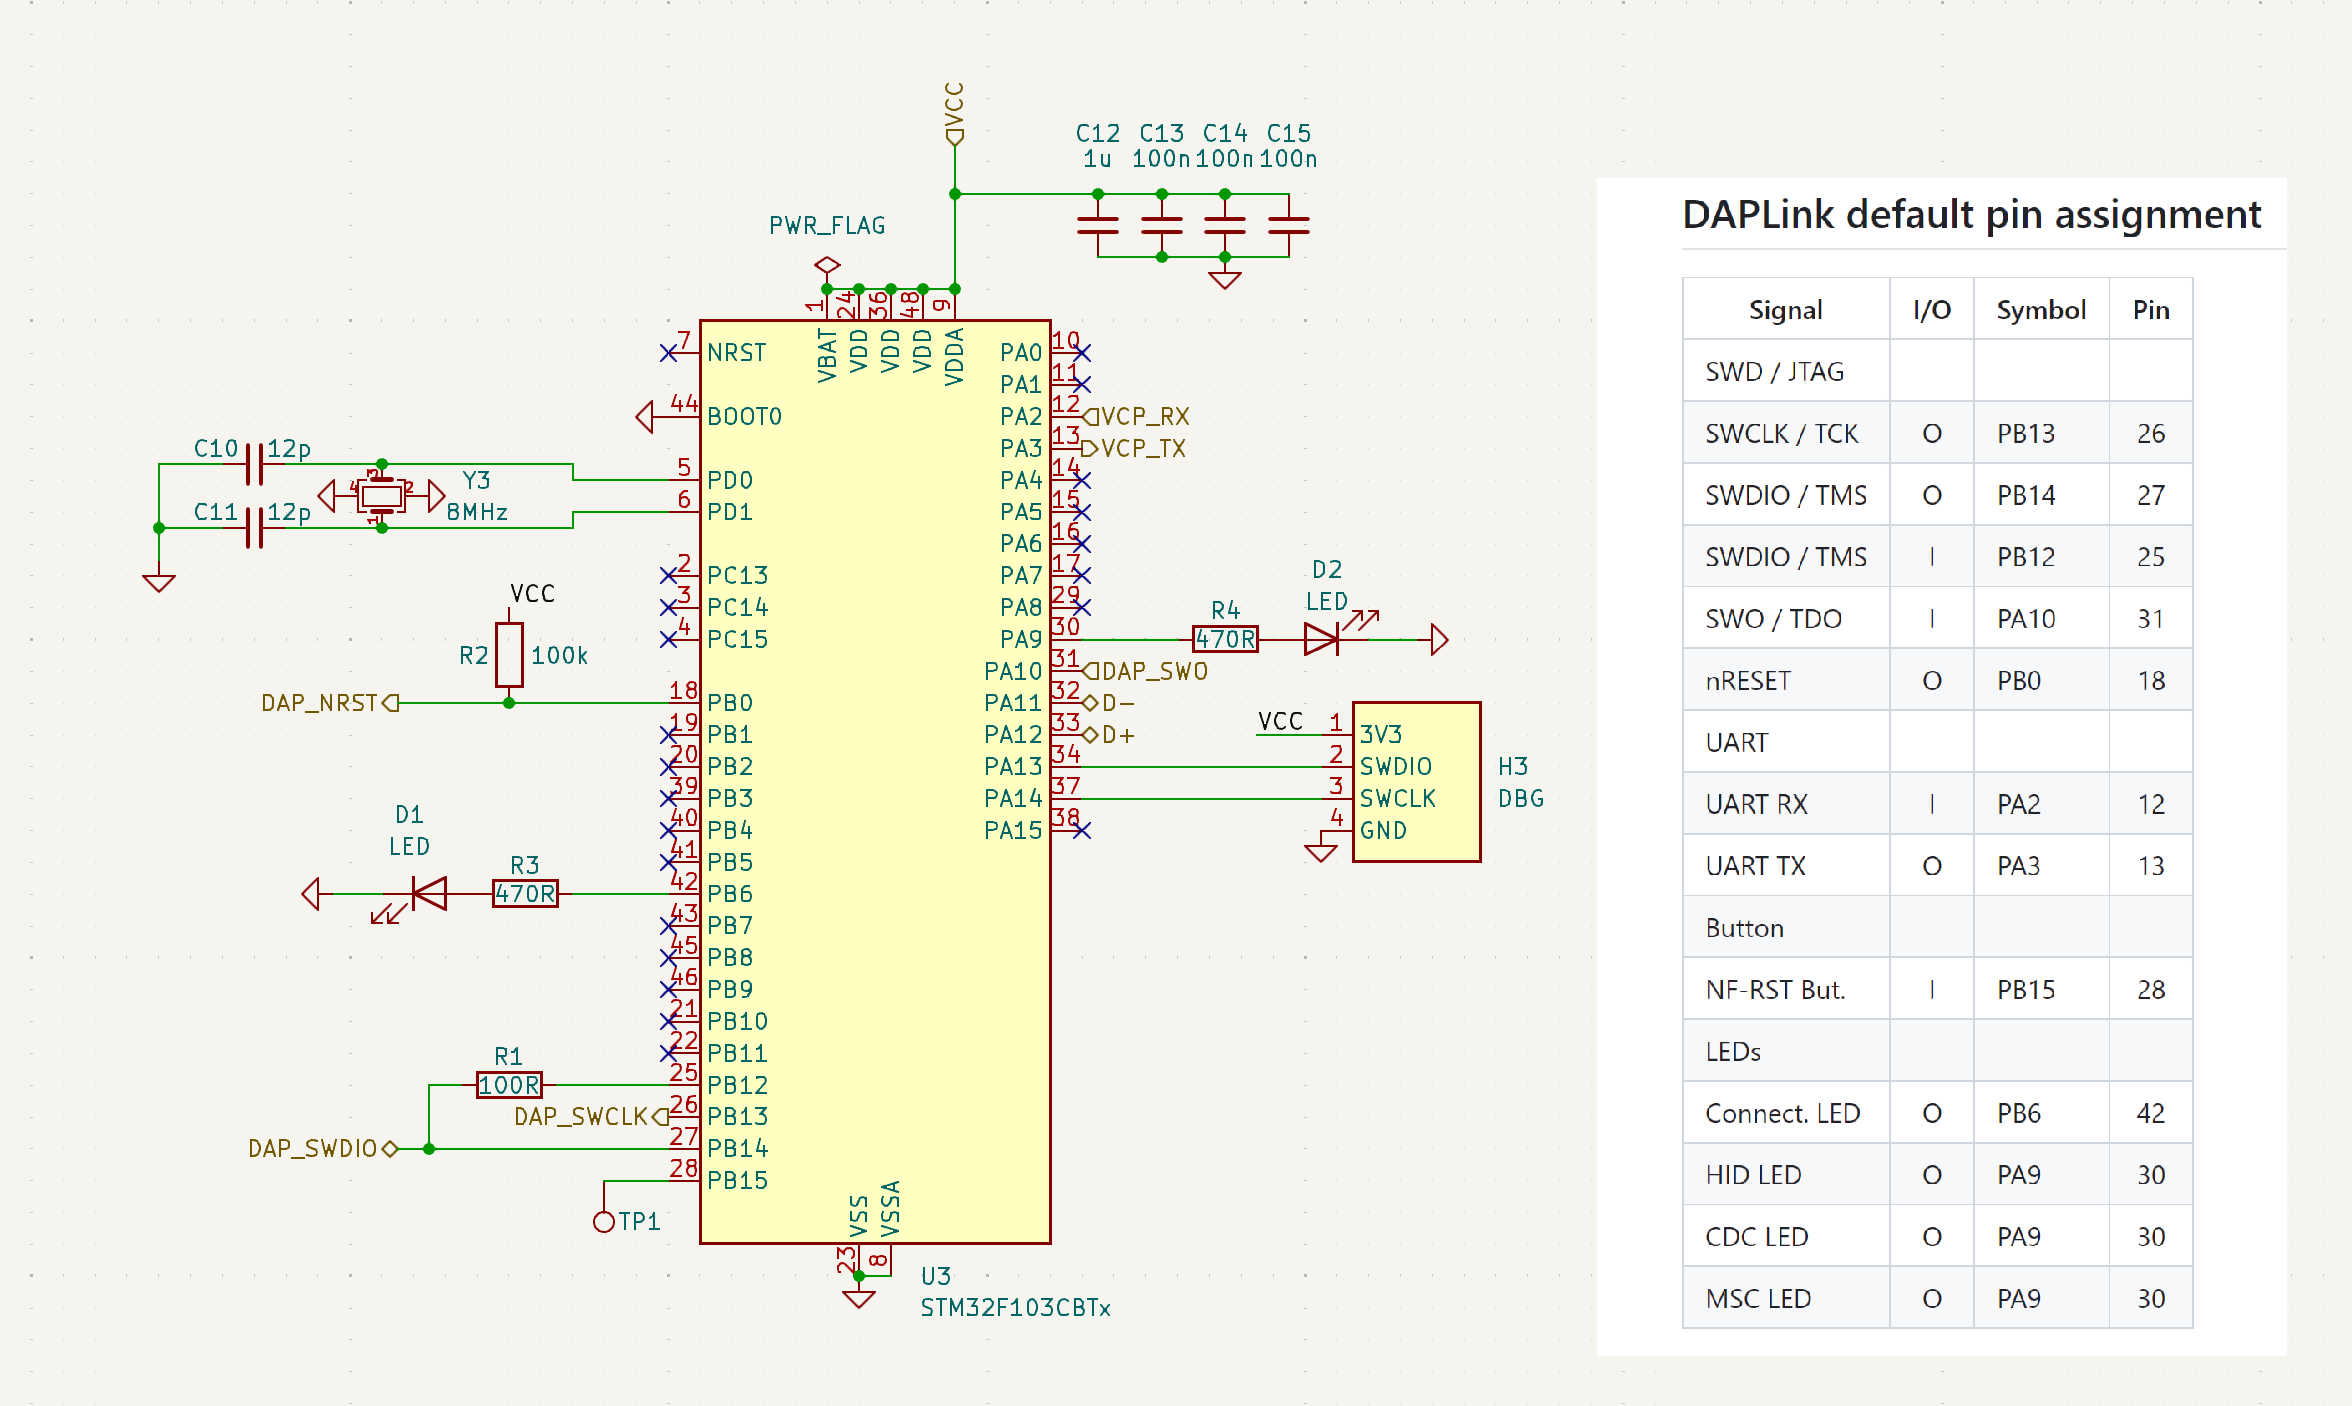The height and width of the screenshot is (1406, 2352).
Task: Select the SWCLK pin name on H3 connector
Action: [1398, 799]
